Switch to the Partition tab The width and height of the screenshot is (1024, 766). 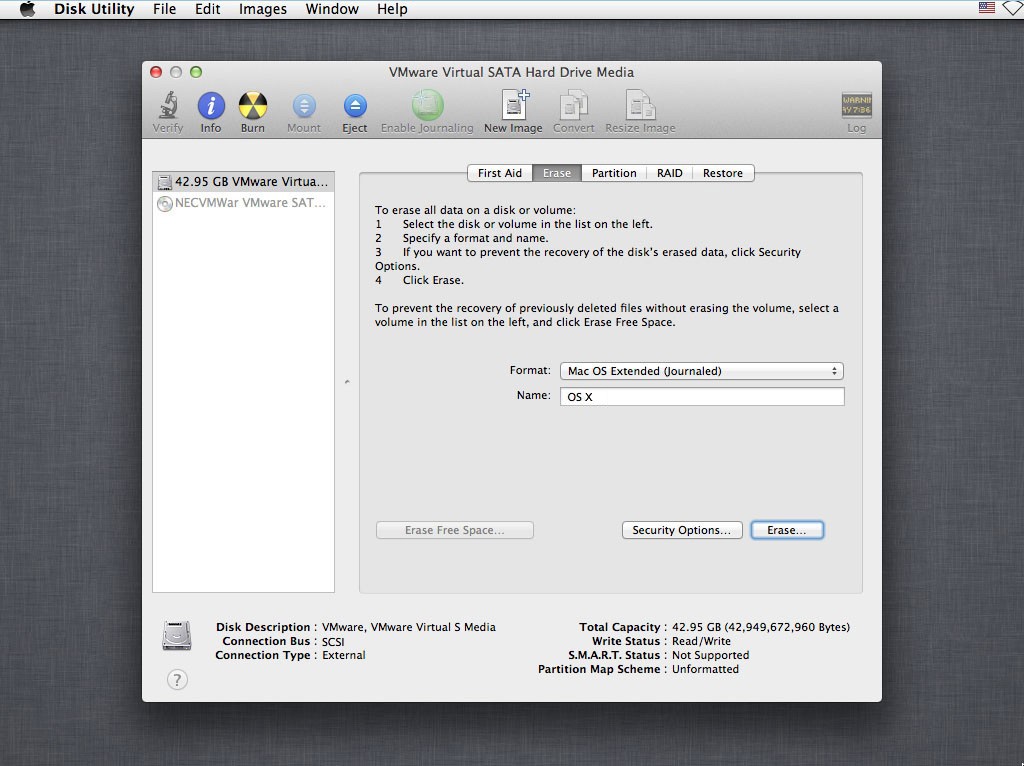click(x=614, y=173)
